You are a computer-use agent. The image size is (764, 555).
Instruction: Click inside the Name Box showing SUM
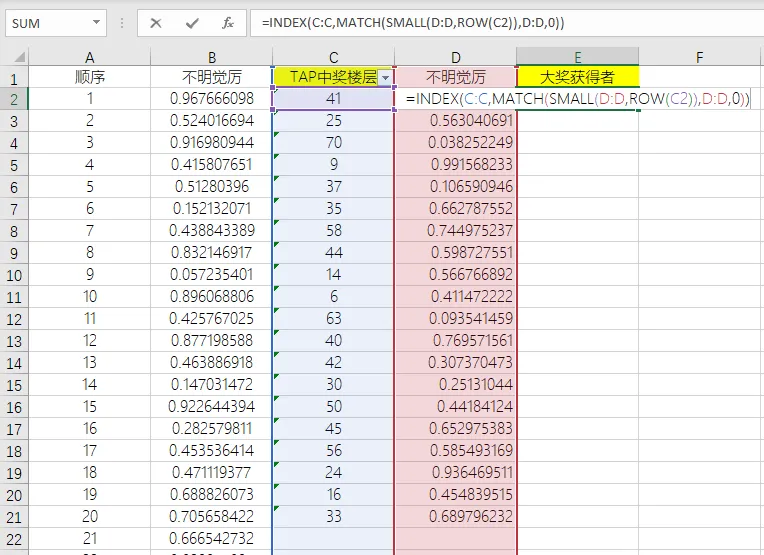(x=49, y=23)
